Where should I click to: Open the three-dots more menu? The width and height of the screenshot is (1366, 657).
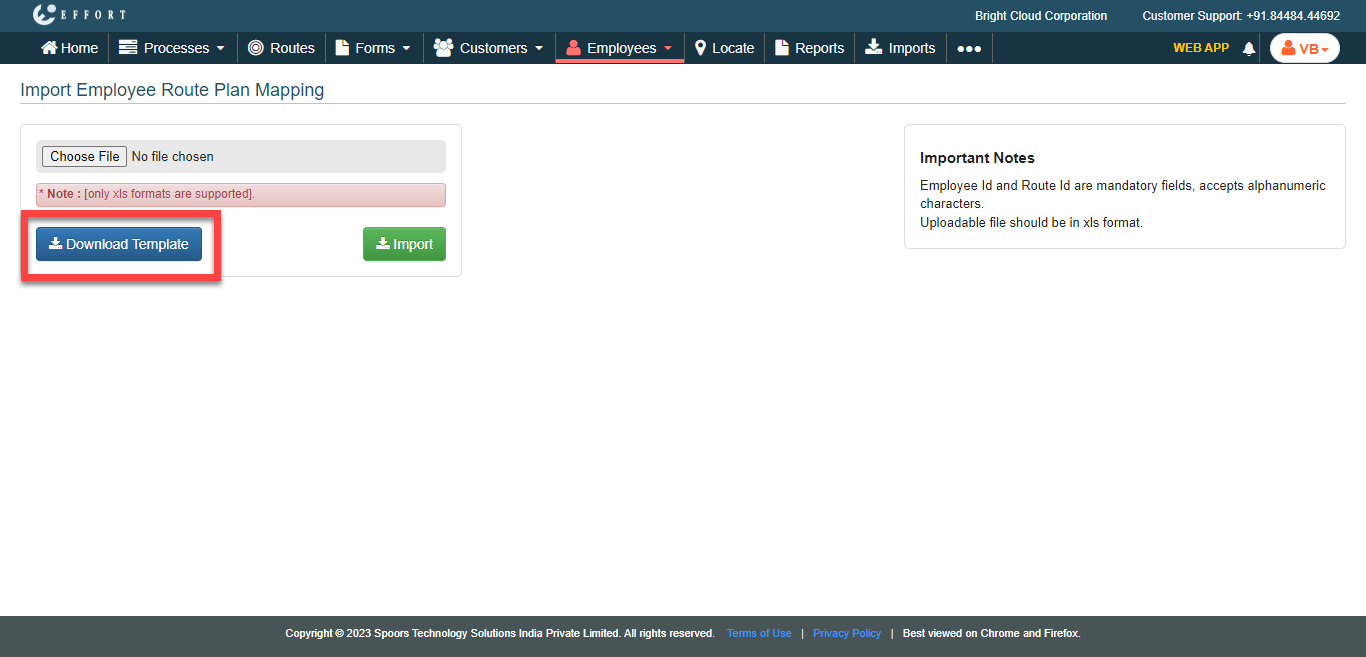click(x=968, y=48)
